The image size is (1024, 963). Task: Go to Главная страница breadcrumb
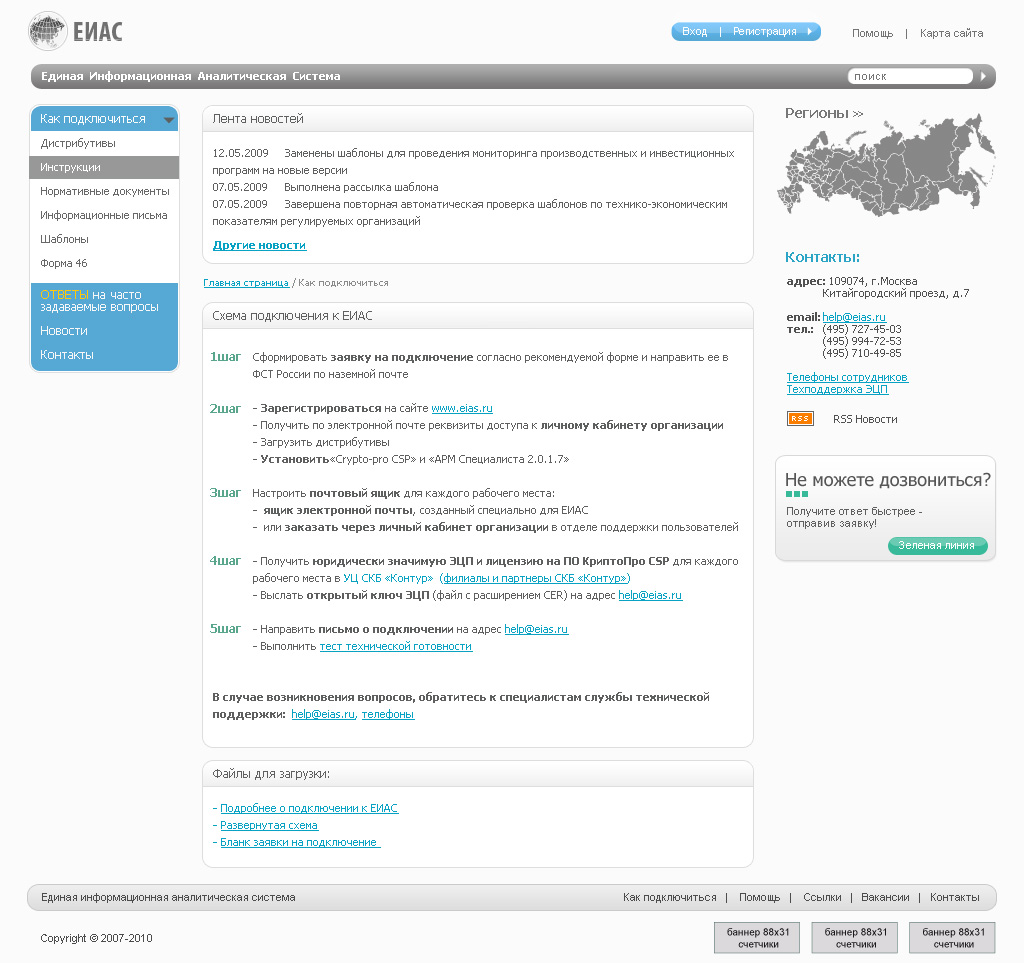(x=246, y=283)
